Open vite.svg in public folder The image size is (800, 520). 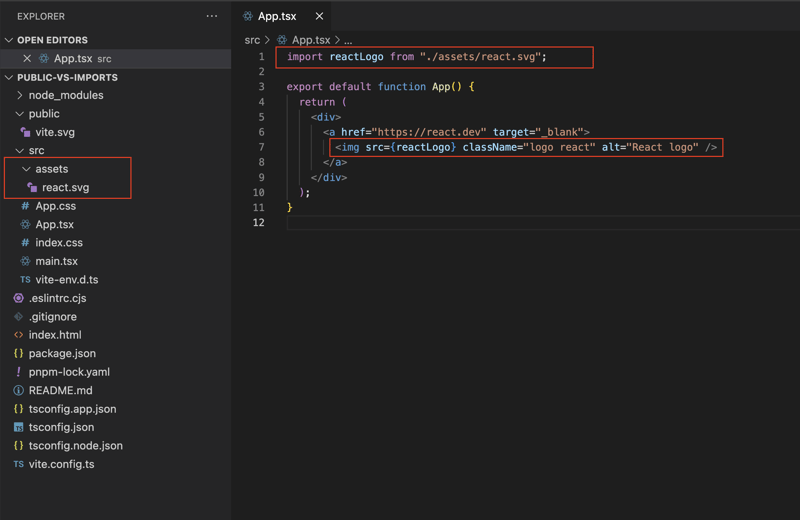[55, 132]
